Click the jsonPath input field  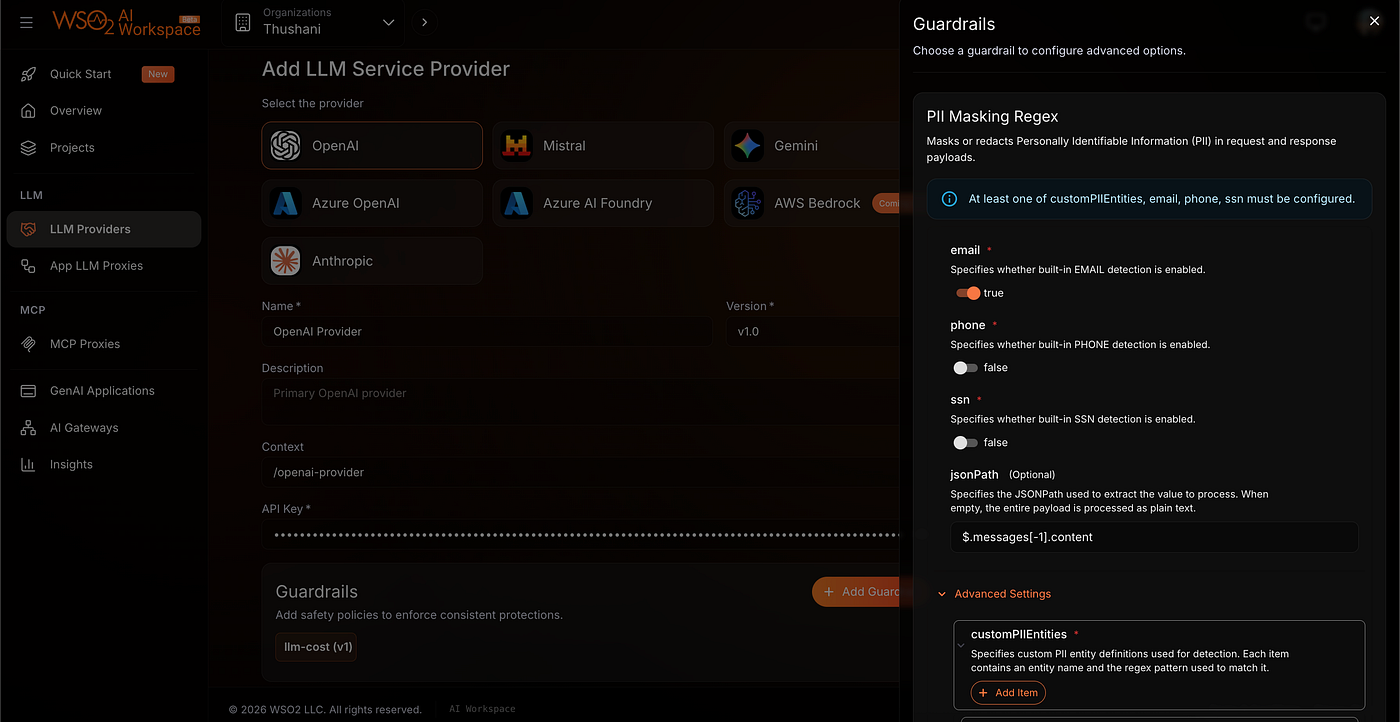pos(1154,537)
